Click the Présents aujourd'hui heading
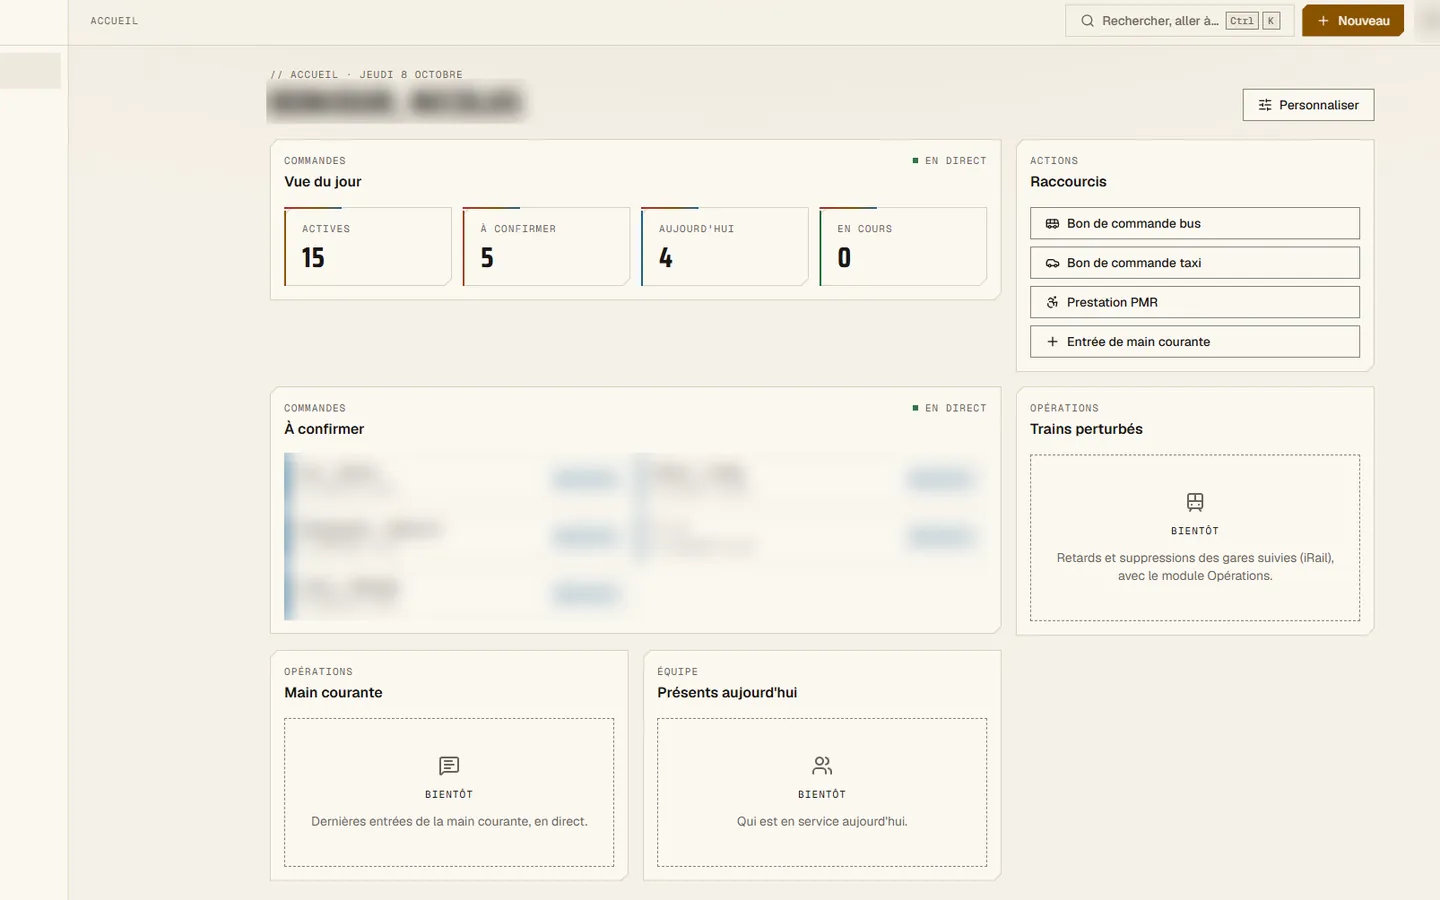The width and height of the screenshot is (1440, 900). tap(727, 693)
